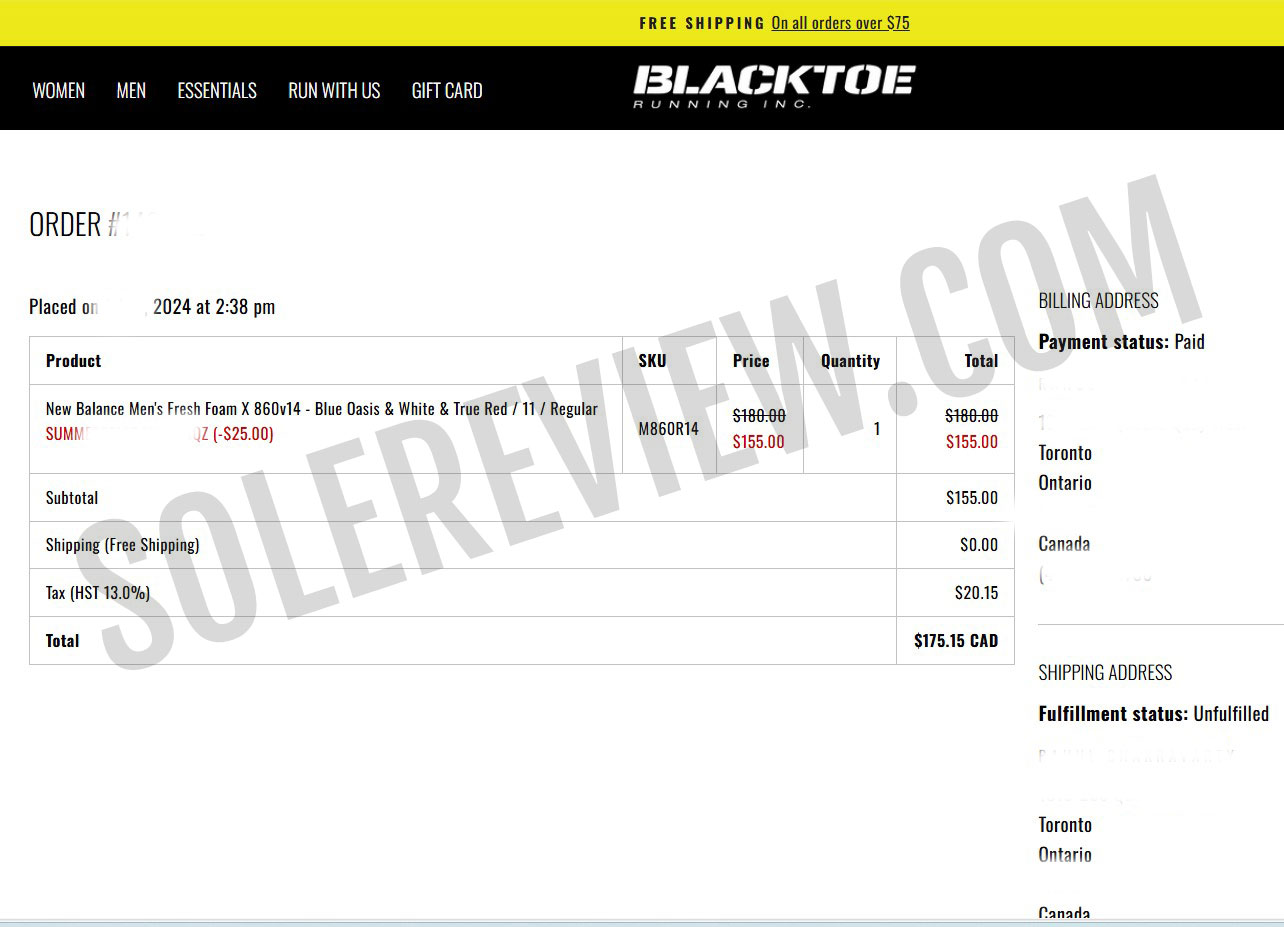The height and width of the screenshot is (927, 1284).
Task: Click the SKU column header
Action: [652, 361]
